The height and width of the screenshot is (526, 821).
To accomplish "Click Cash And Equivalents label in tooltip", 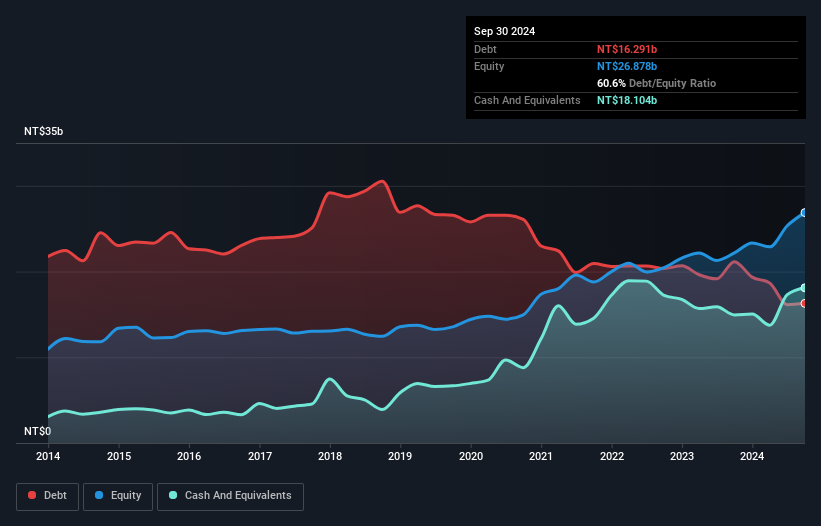I will point(527,100).
